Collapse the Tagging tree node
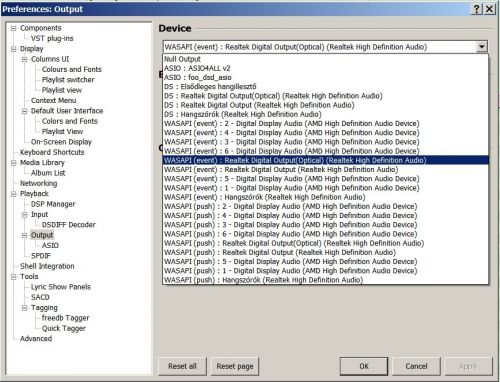Image resolution: width=500 pixels, height=382 pixels. (x=24, y=308)
